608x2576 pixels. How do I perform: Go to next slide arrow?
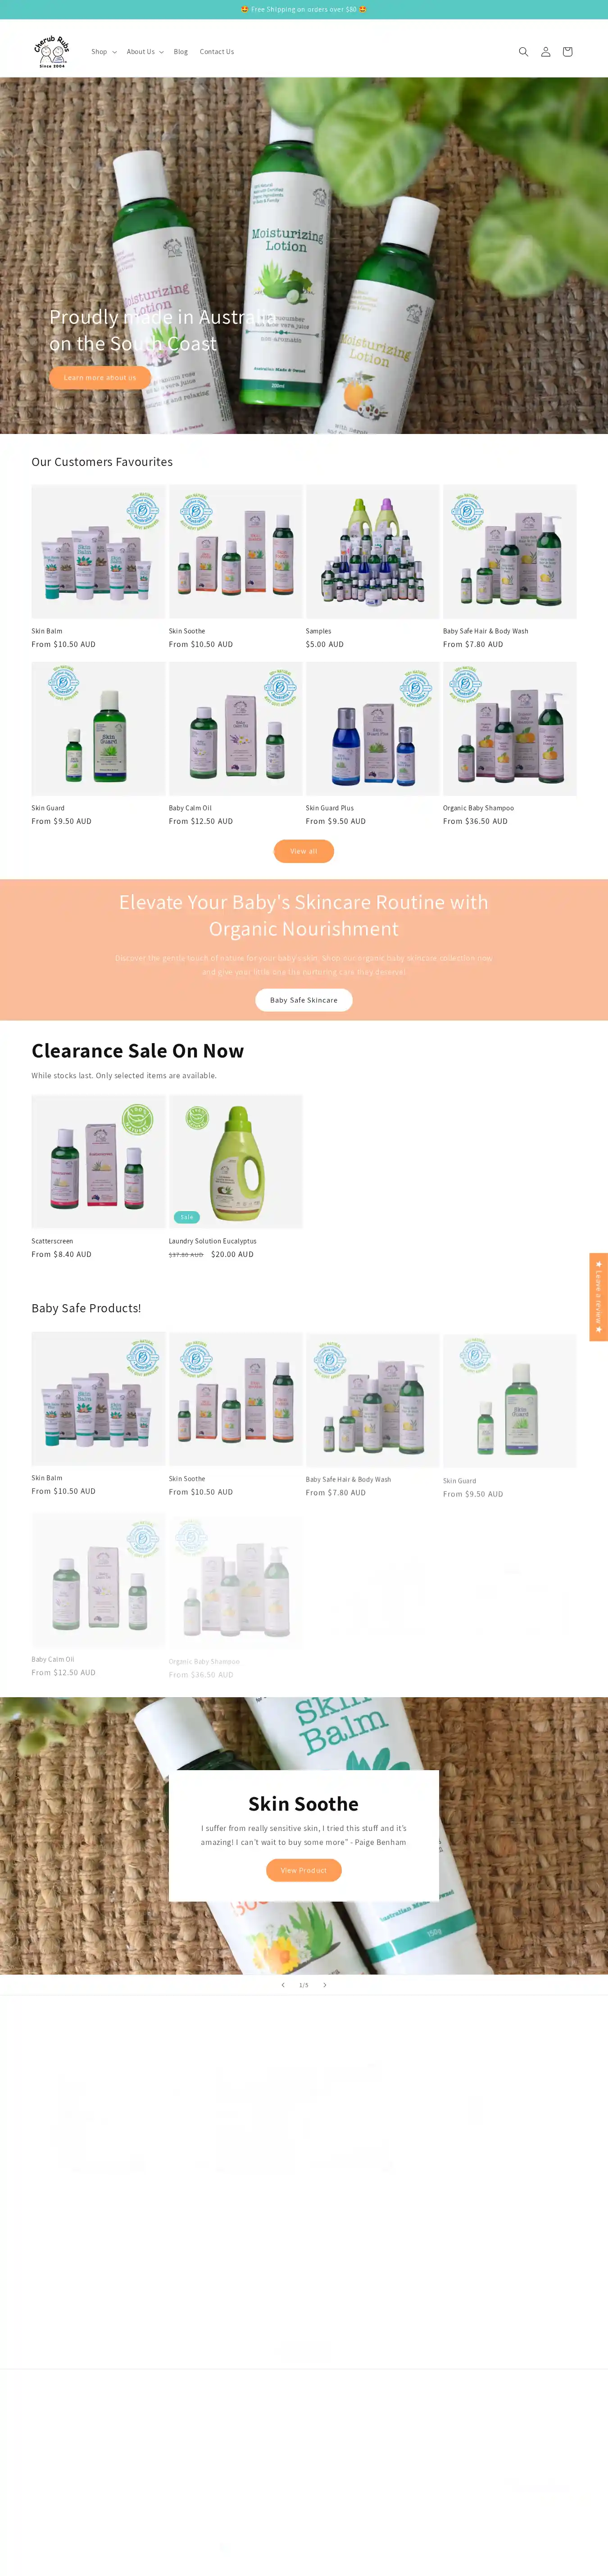[324, 1985]
